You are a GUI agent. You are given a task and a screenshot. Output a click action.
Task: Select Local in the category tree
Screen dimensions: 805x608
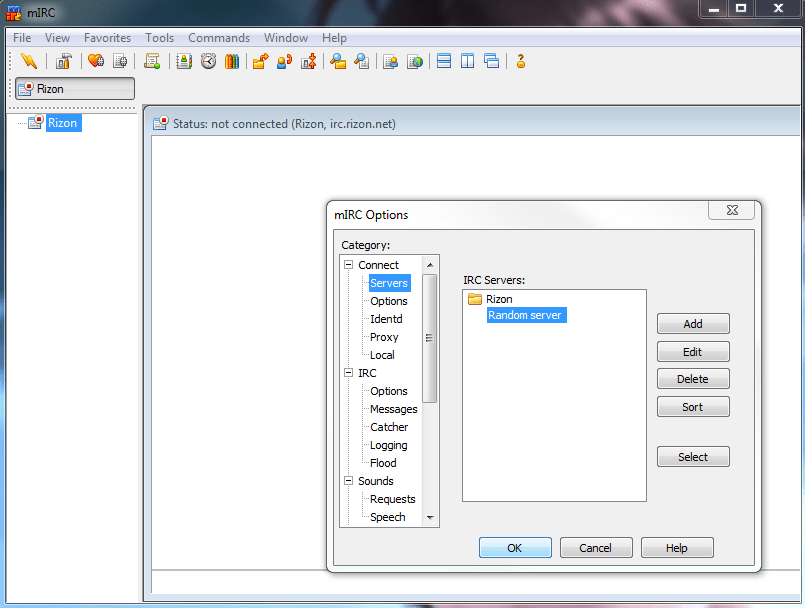tap(382, 355)
